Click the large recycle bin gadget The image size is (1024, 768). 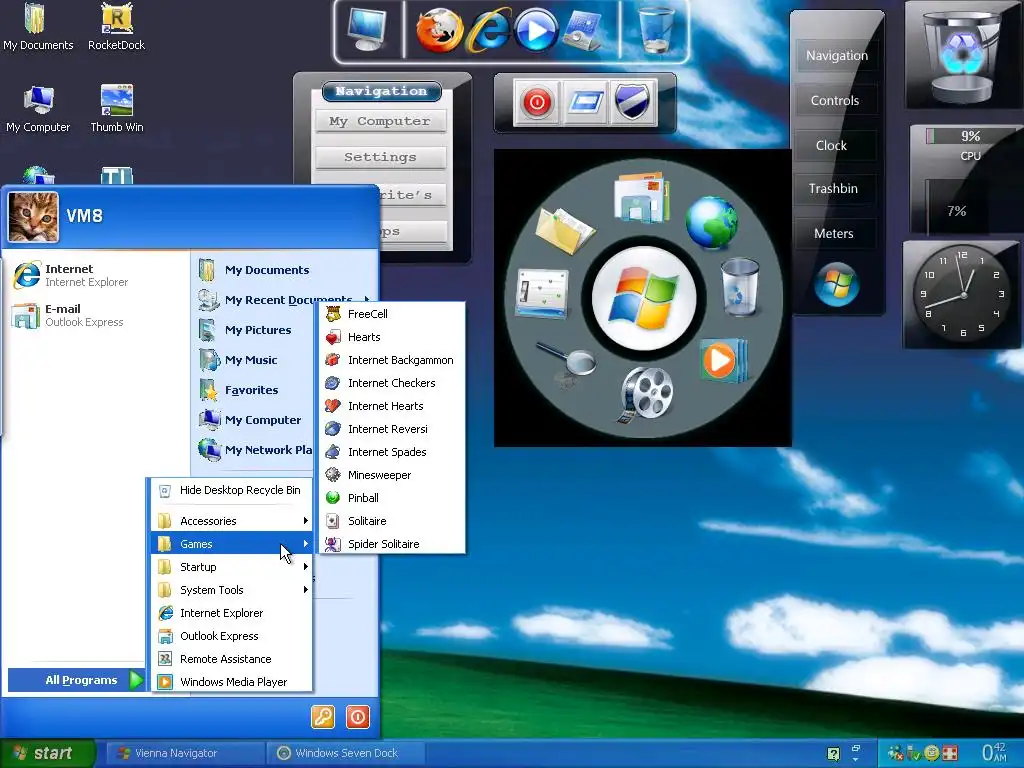tap(962, 54)
